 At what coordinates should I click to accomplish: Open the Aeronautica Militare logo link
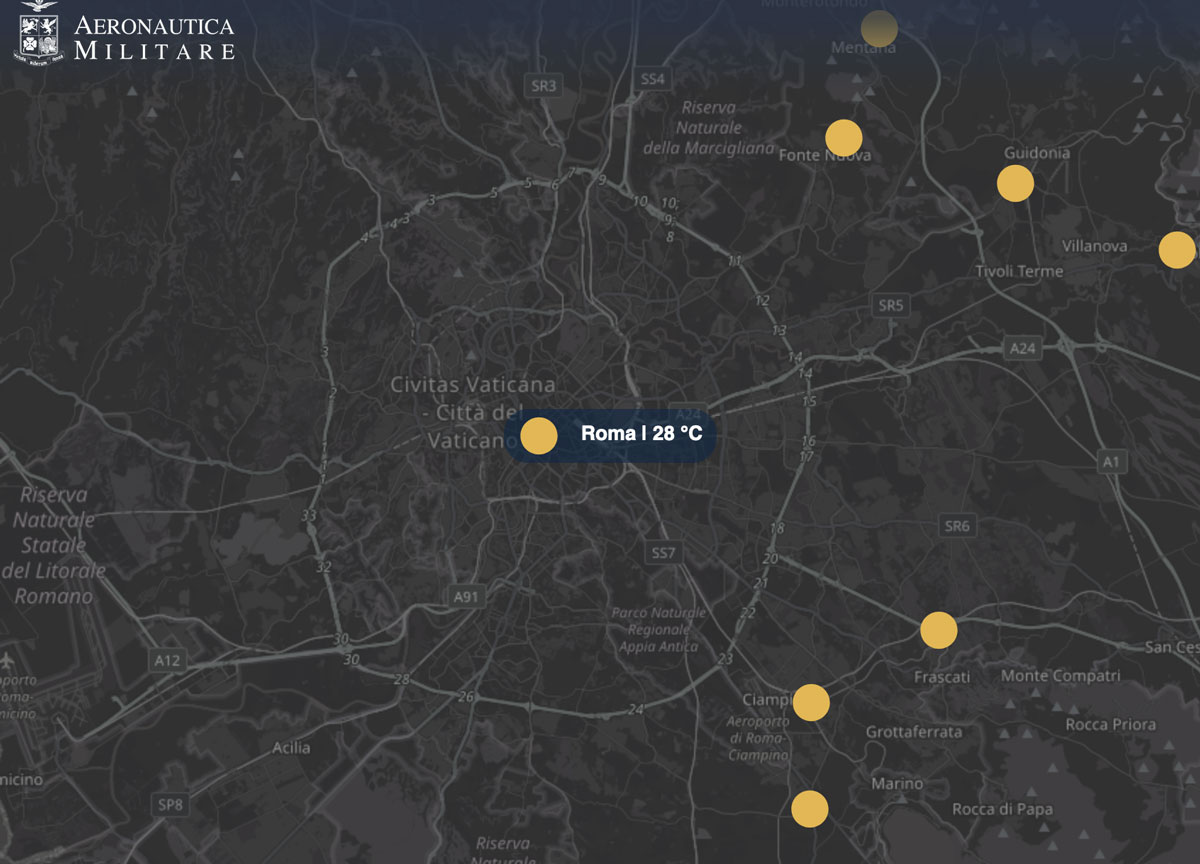(124, 34)
